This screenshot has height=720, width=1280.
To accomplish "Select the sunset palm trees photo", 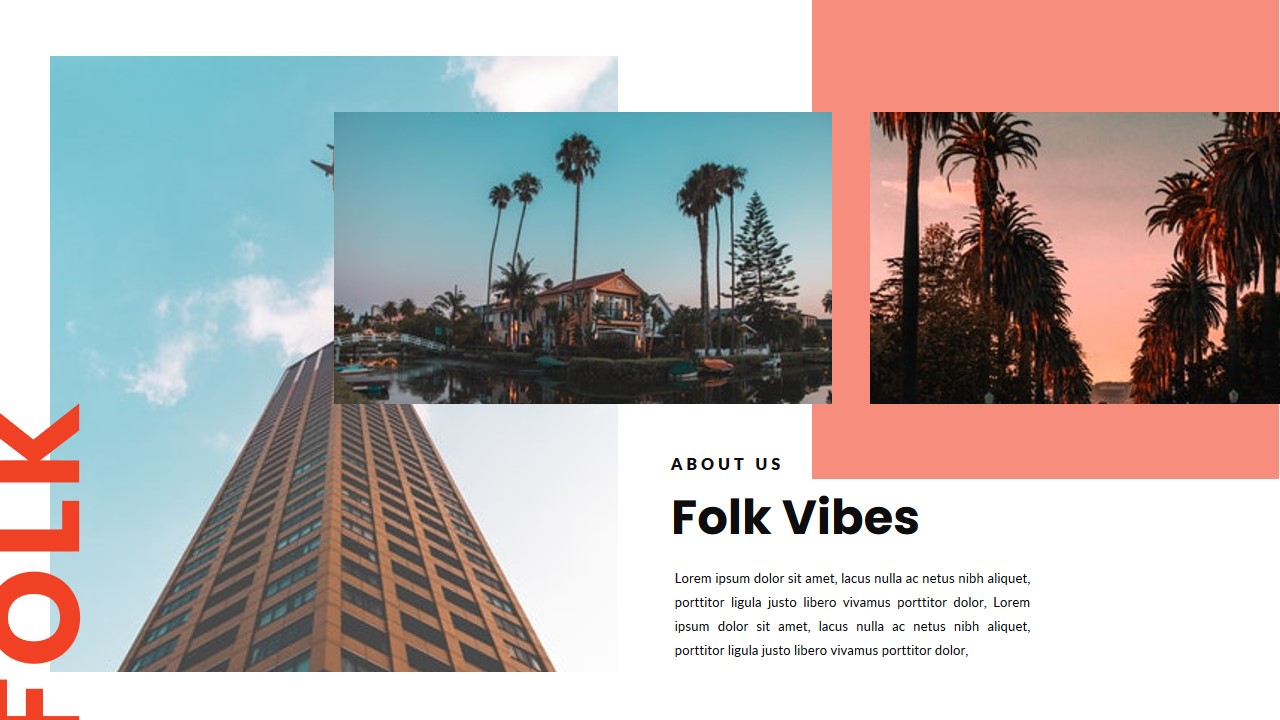I will 1075,258.
